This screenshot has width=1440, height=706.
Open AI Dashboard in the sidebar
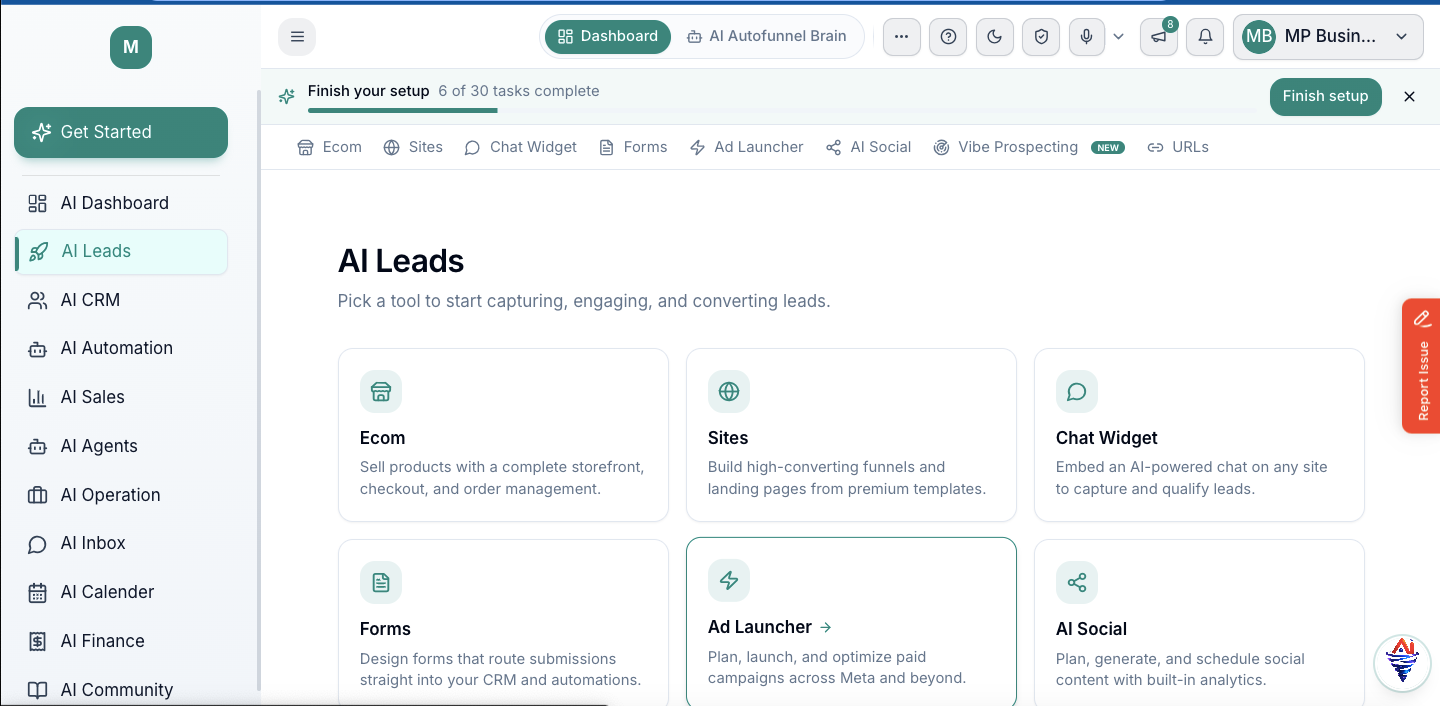[121, 203]
